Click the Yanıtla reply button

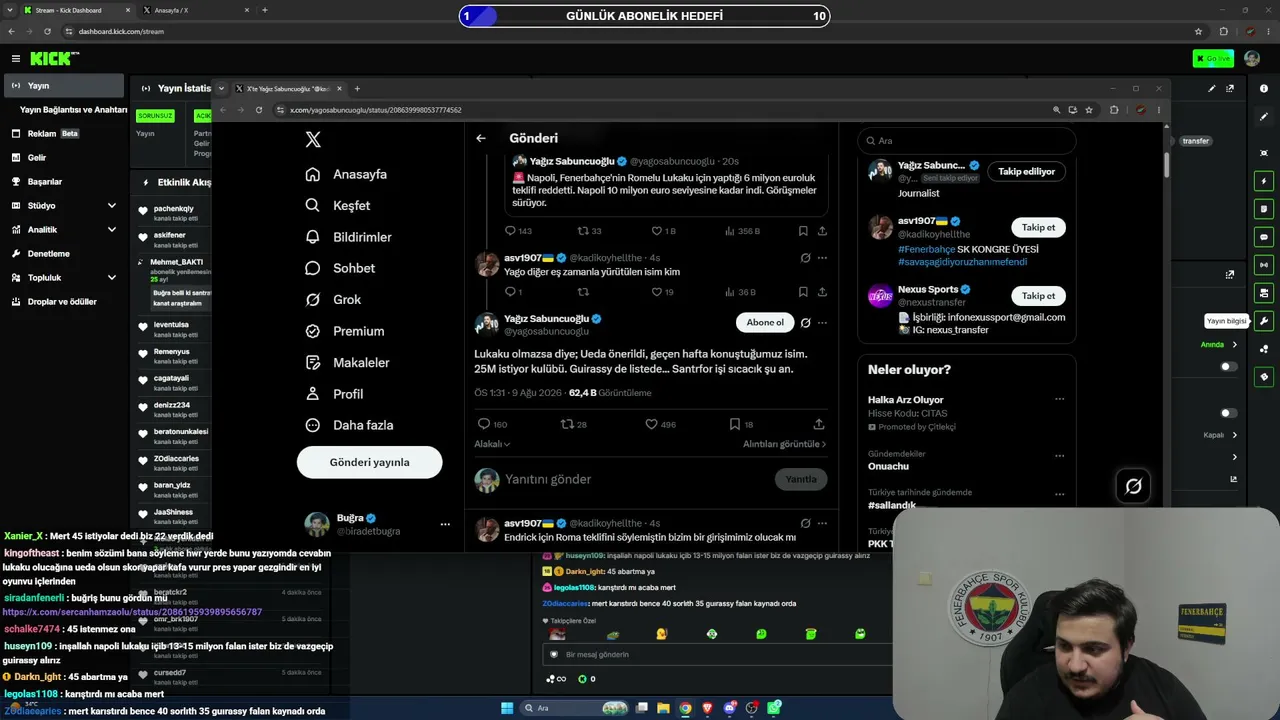pos(801,479)
